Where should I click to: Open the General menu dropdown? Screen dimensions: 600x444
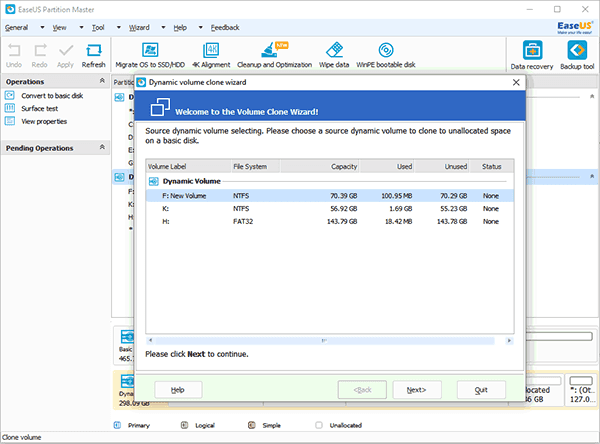coord(18,29)
